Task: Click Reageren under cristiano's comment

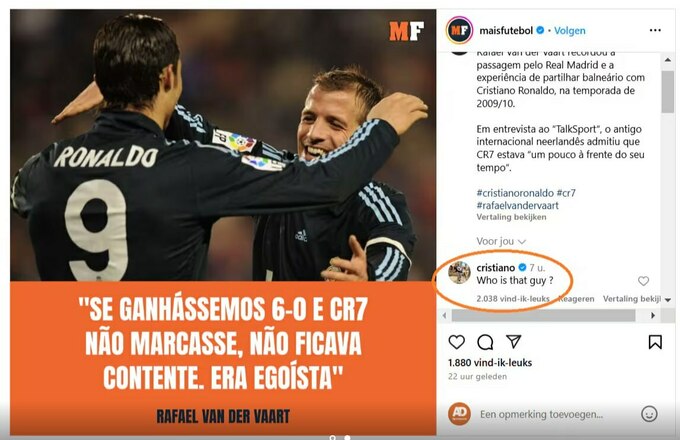Action: pyautogui.click(x=576, y=299)
